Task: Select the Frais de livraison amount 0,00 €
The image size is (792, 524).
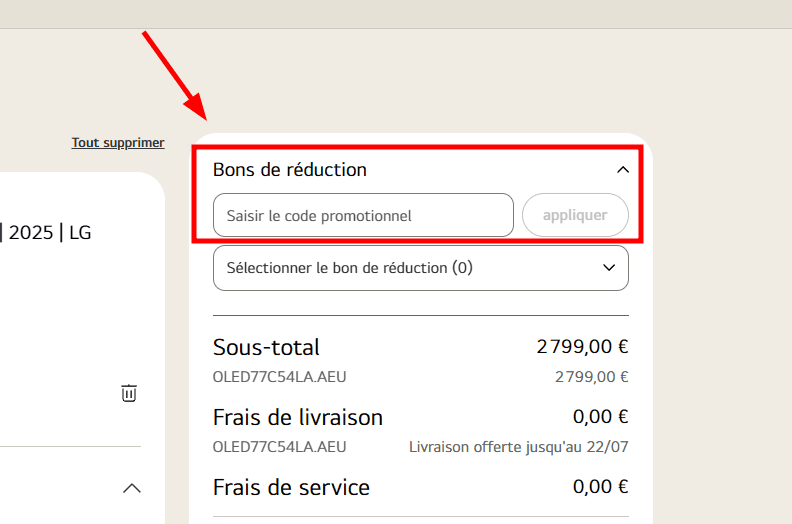Action: click(601, 417)
